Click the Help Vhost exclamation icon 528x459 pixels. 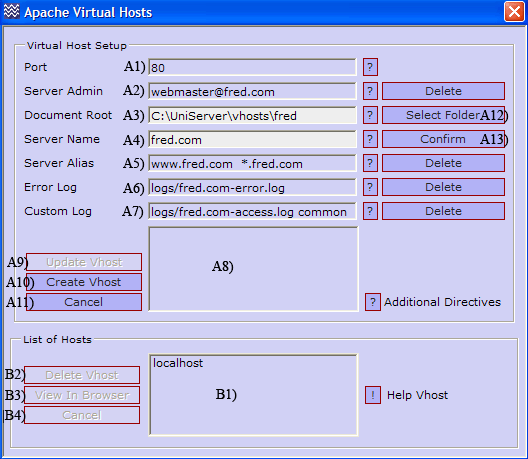373,395
